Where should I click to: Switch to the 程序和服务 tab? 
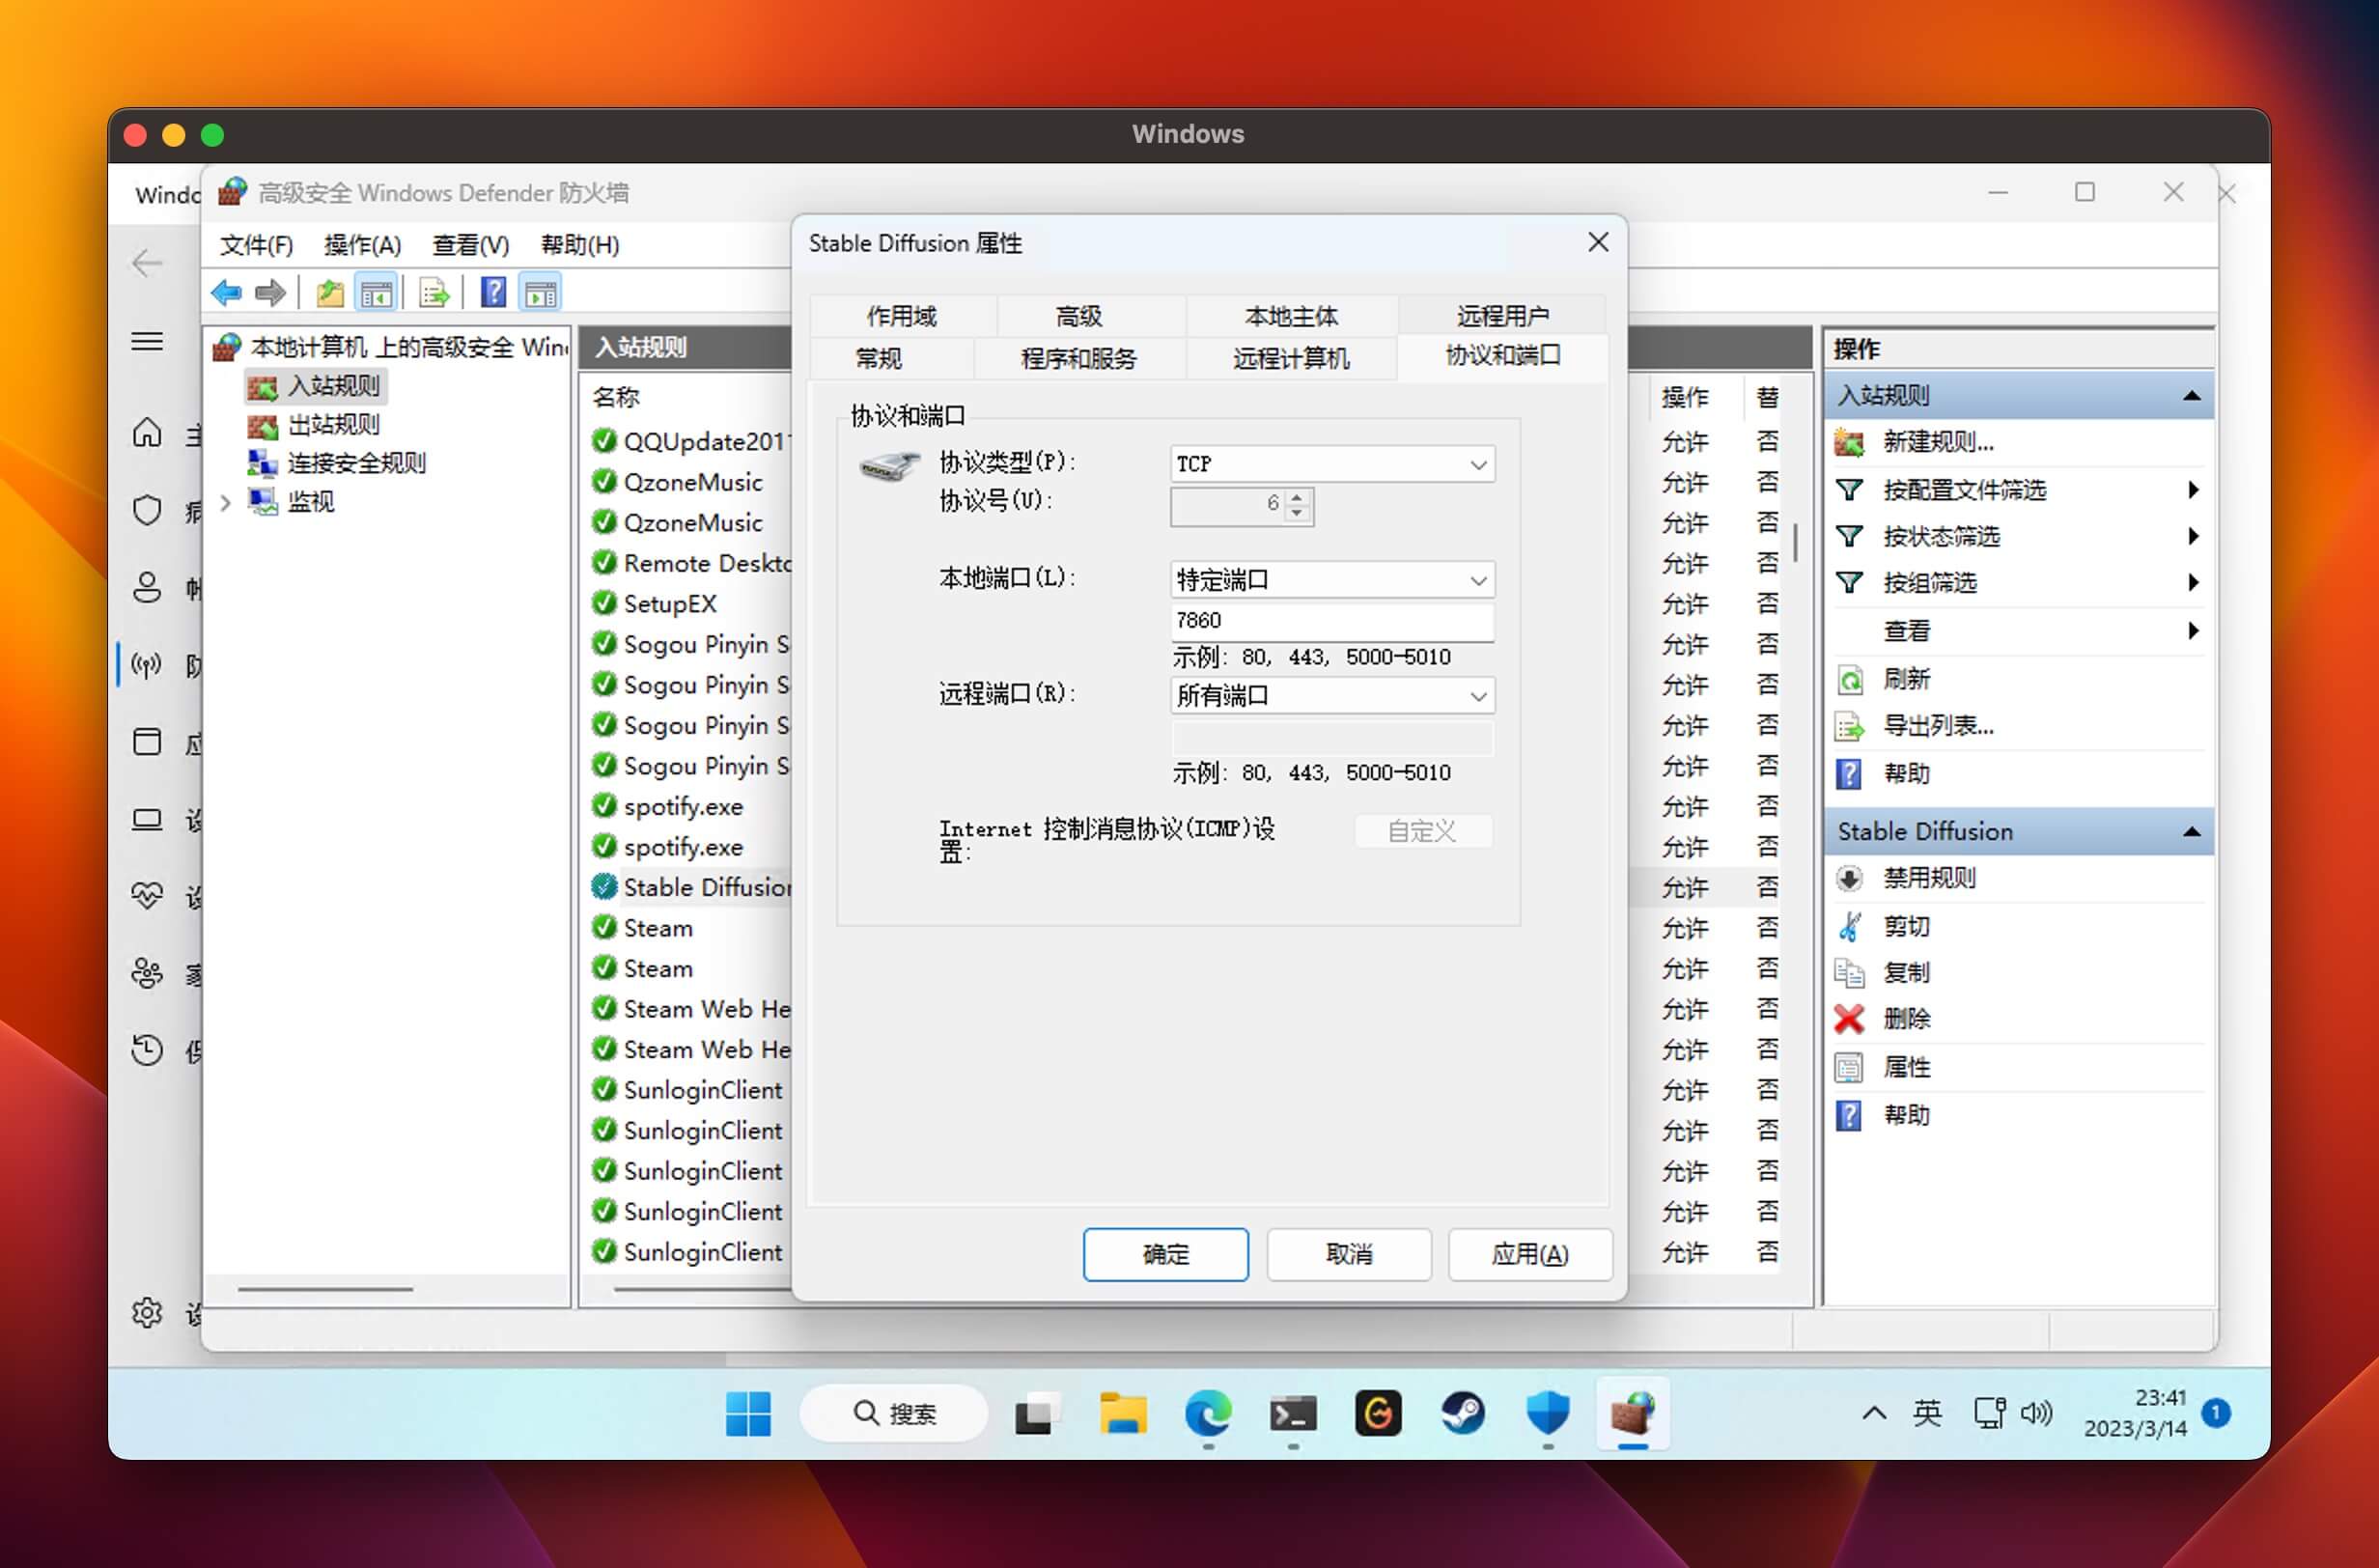click(x=1079, y=358)
